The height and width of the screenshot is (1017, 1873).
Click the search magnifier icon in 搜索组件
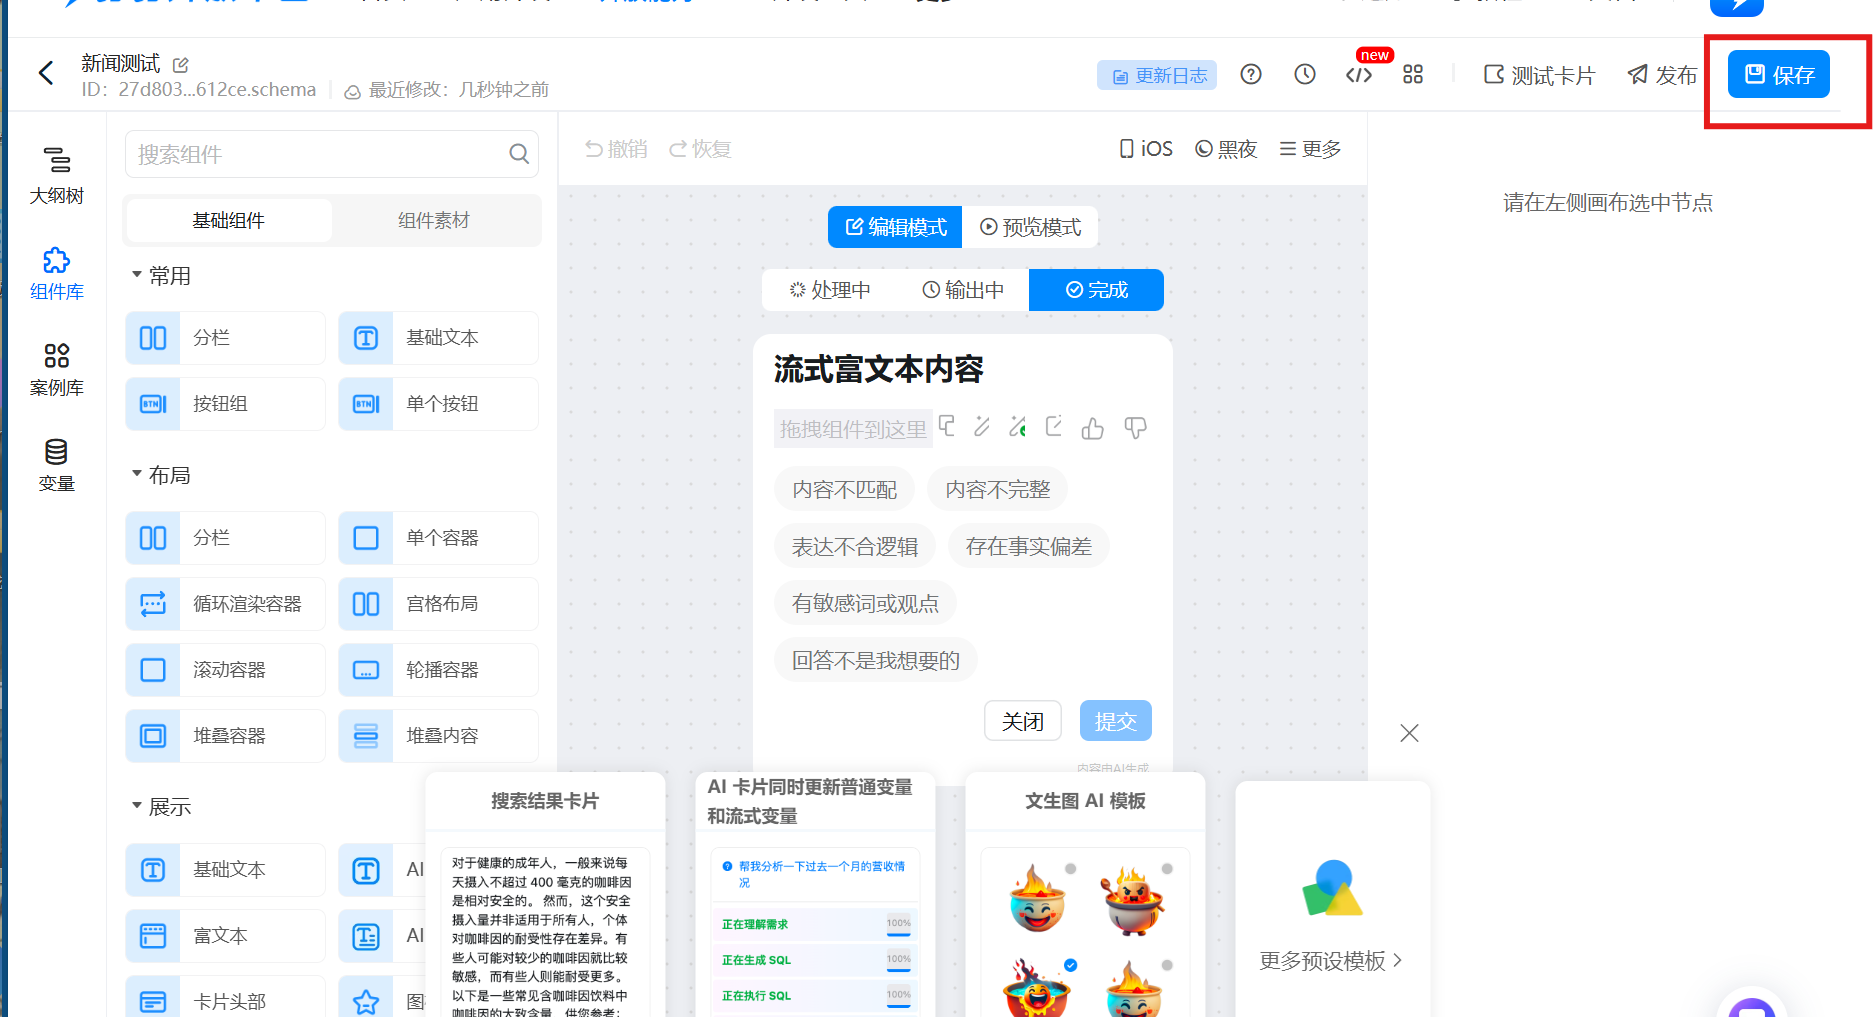[x=519, y=154]
